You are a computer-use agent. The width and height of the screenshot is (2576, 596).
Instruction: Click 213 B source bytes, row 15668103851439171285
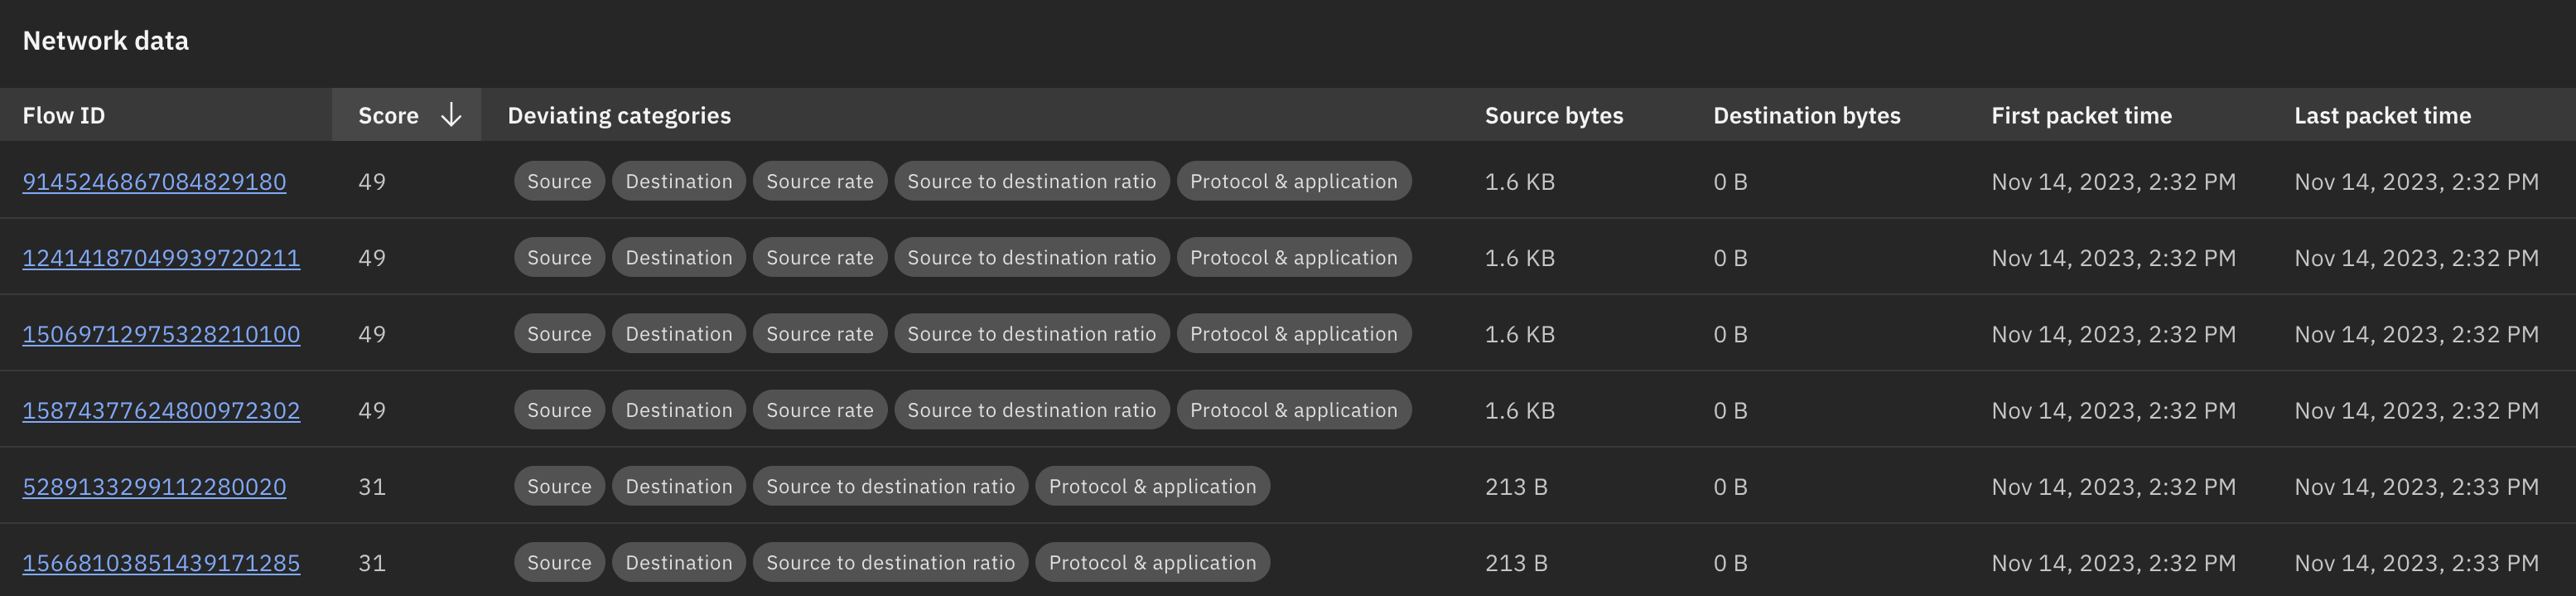(1516, 563)
